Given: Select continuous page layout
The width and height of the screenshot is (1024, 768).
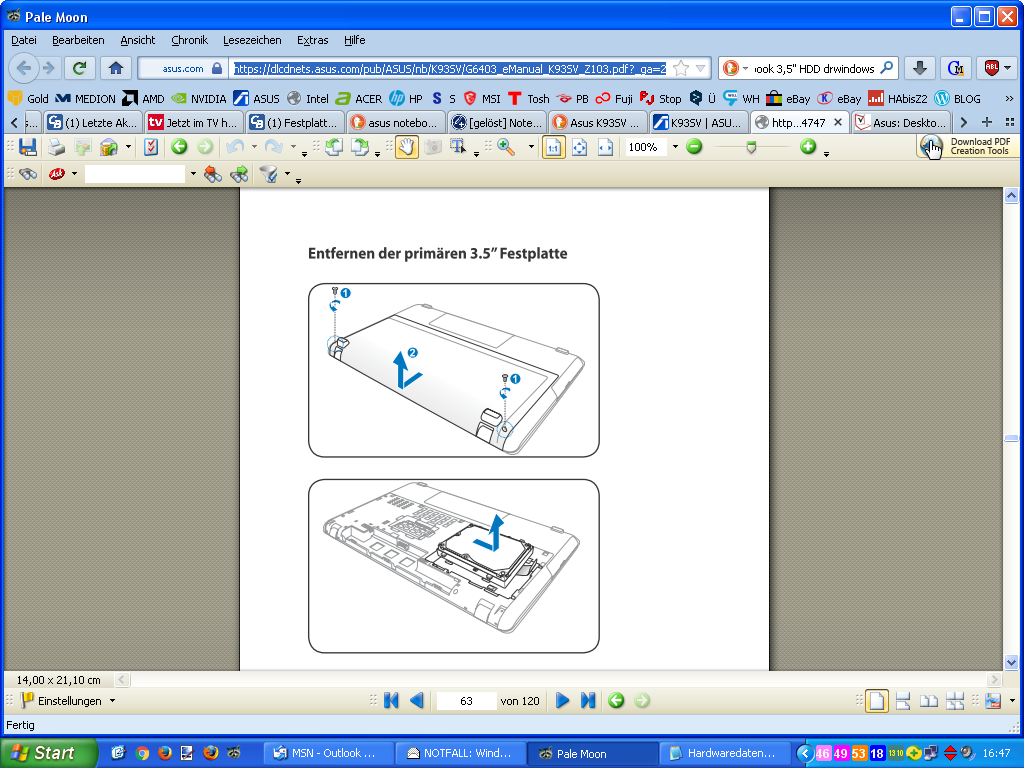Looking at the screenshot, I should (x=903, y=701).
